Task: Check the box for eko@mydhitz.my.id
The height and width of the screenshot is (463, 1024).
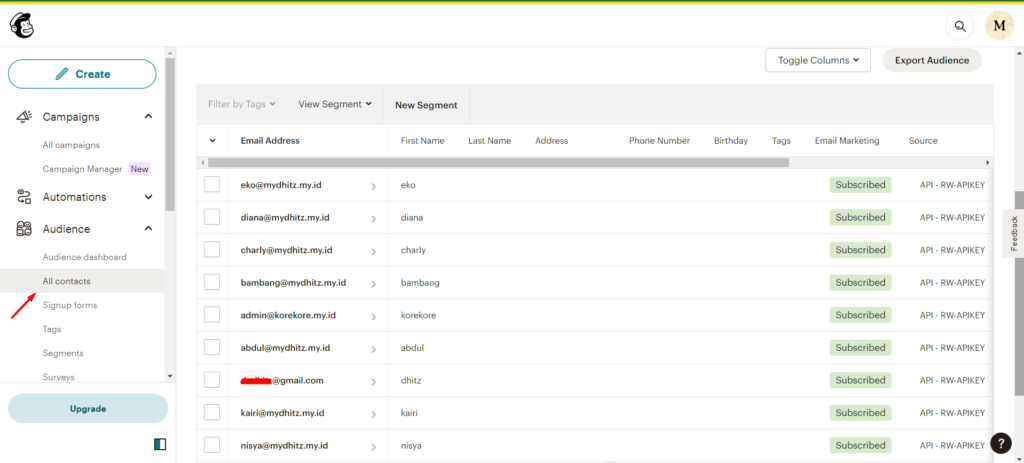Action: pos(212,185)
